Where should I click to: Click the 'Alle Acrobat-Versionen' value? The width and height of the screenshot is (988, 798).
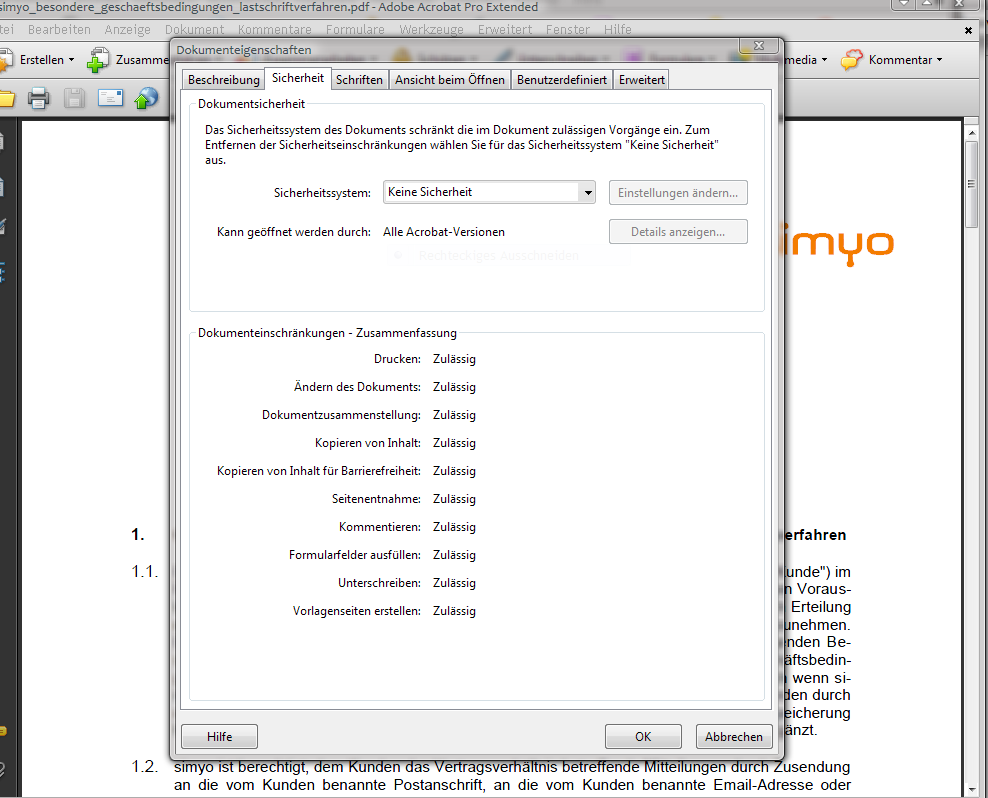point(444,232)
